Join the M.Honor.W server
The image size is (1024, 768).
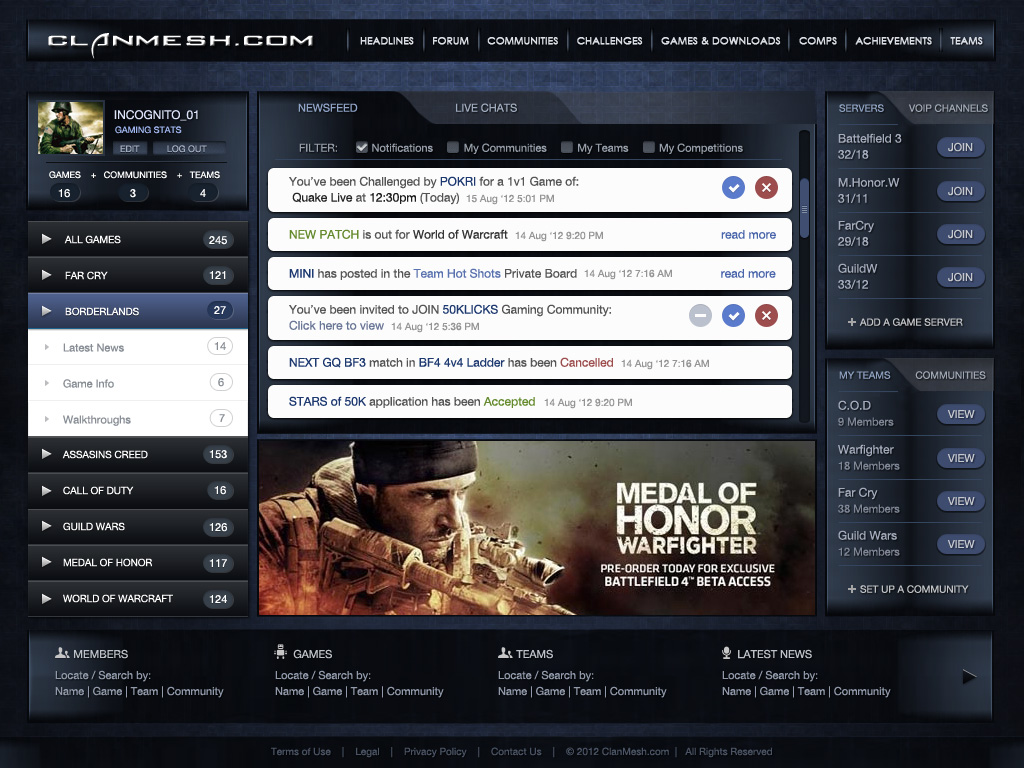click(x=960, y=191)
